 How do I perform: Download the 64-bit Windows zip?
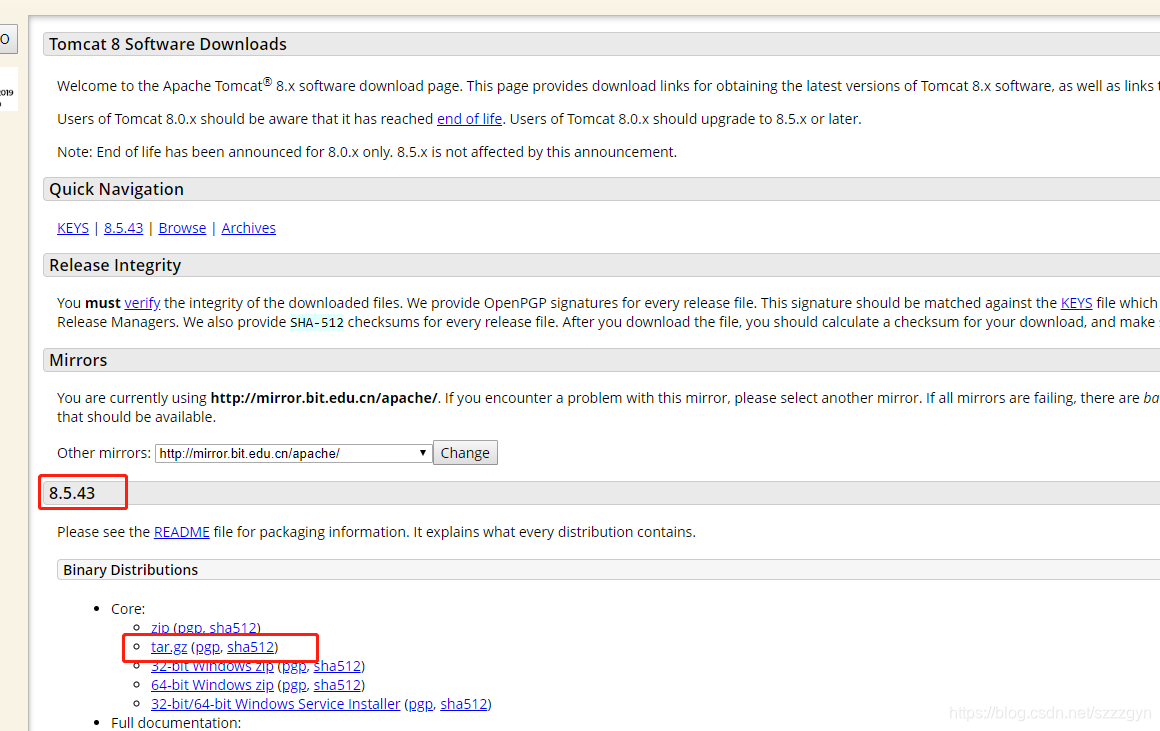pyautogui.click(x=212, y=686)
